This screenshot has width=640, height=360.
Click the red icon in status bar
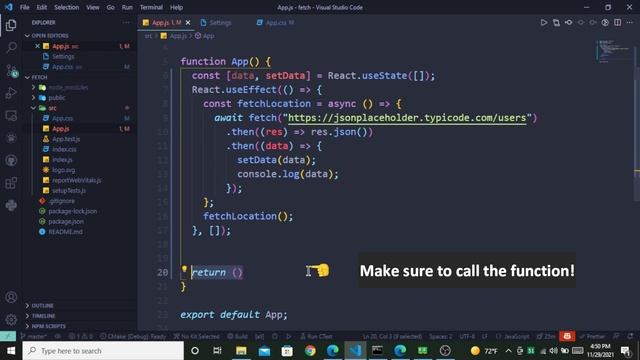[567, 336]
